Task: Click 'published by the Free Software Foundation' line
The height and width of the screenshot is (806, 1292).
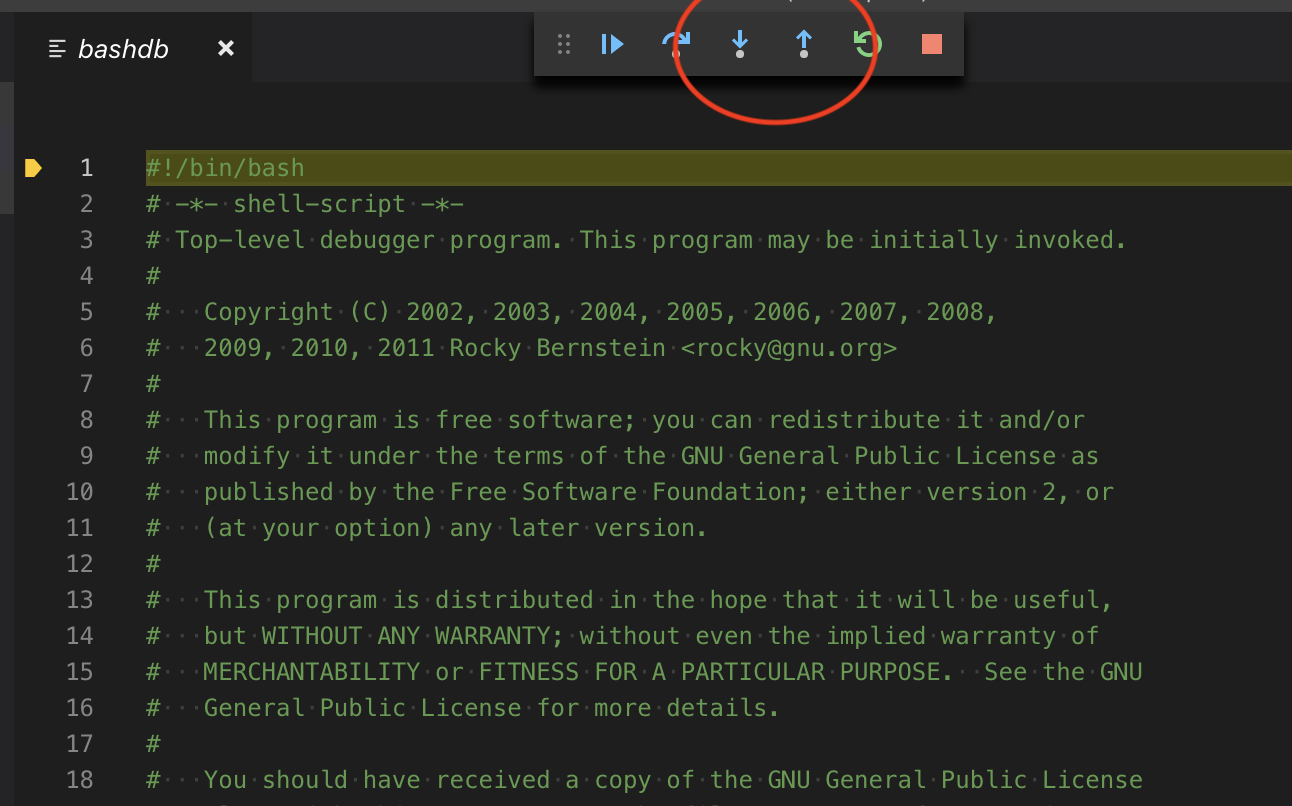Action: pyautogui.click(x=629, y=492)
